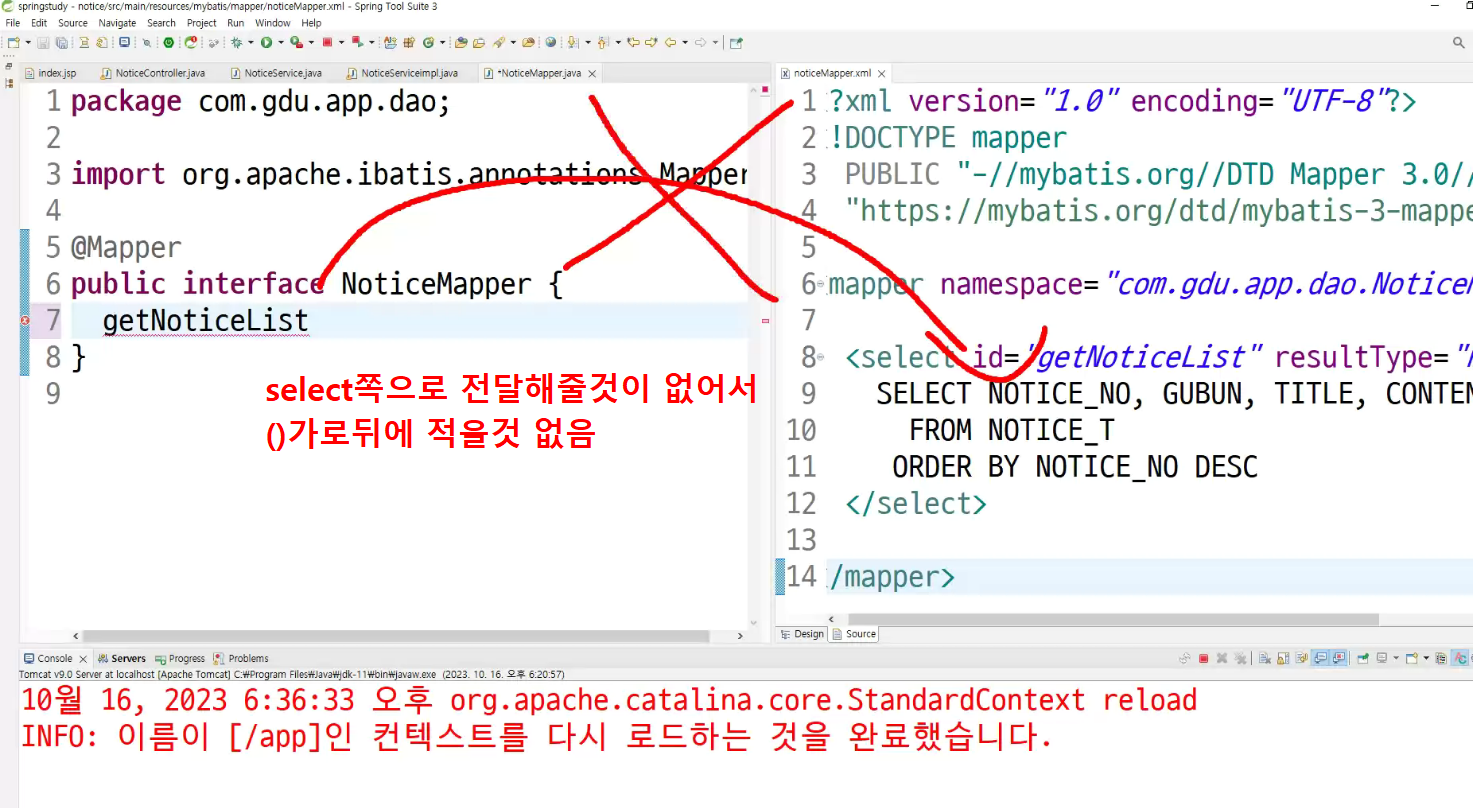The width and height of the screenshot is (1473, 808).
Task: Click the Debug bug icon
Action: 237,43
